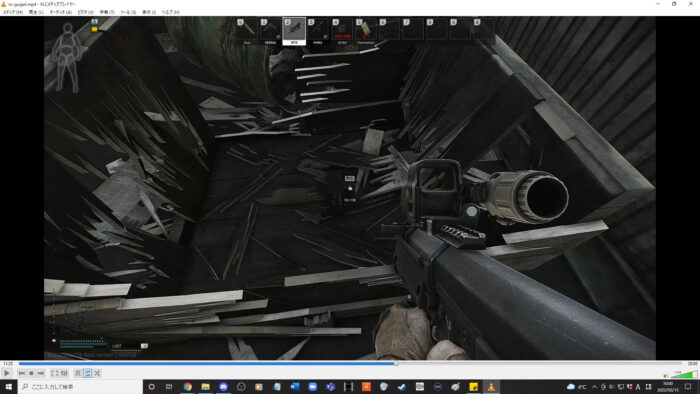Expand the hidden system tray icons

pos(594,386)
